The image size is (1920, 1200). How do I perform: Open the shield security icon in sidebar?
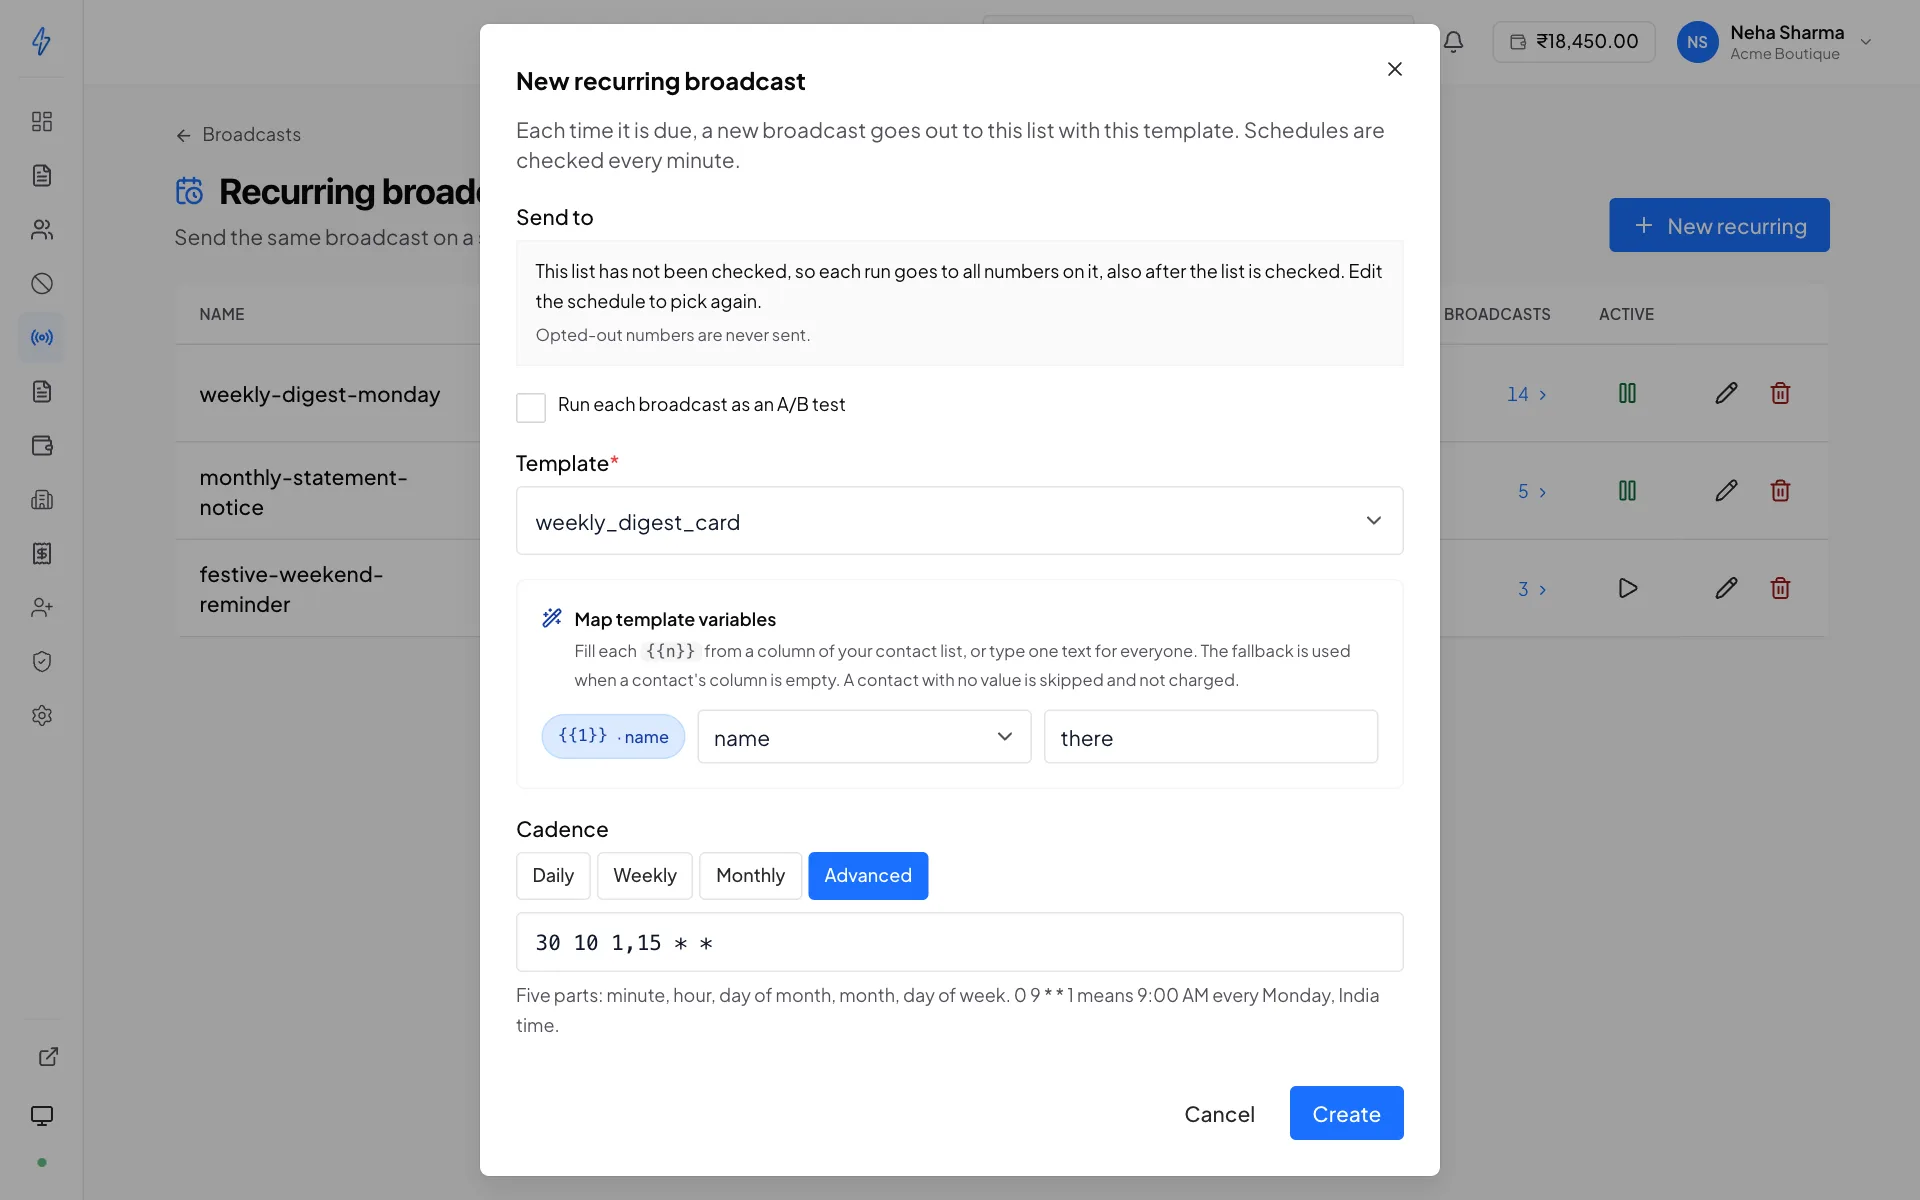[42, 662]
